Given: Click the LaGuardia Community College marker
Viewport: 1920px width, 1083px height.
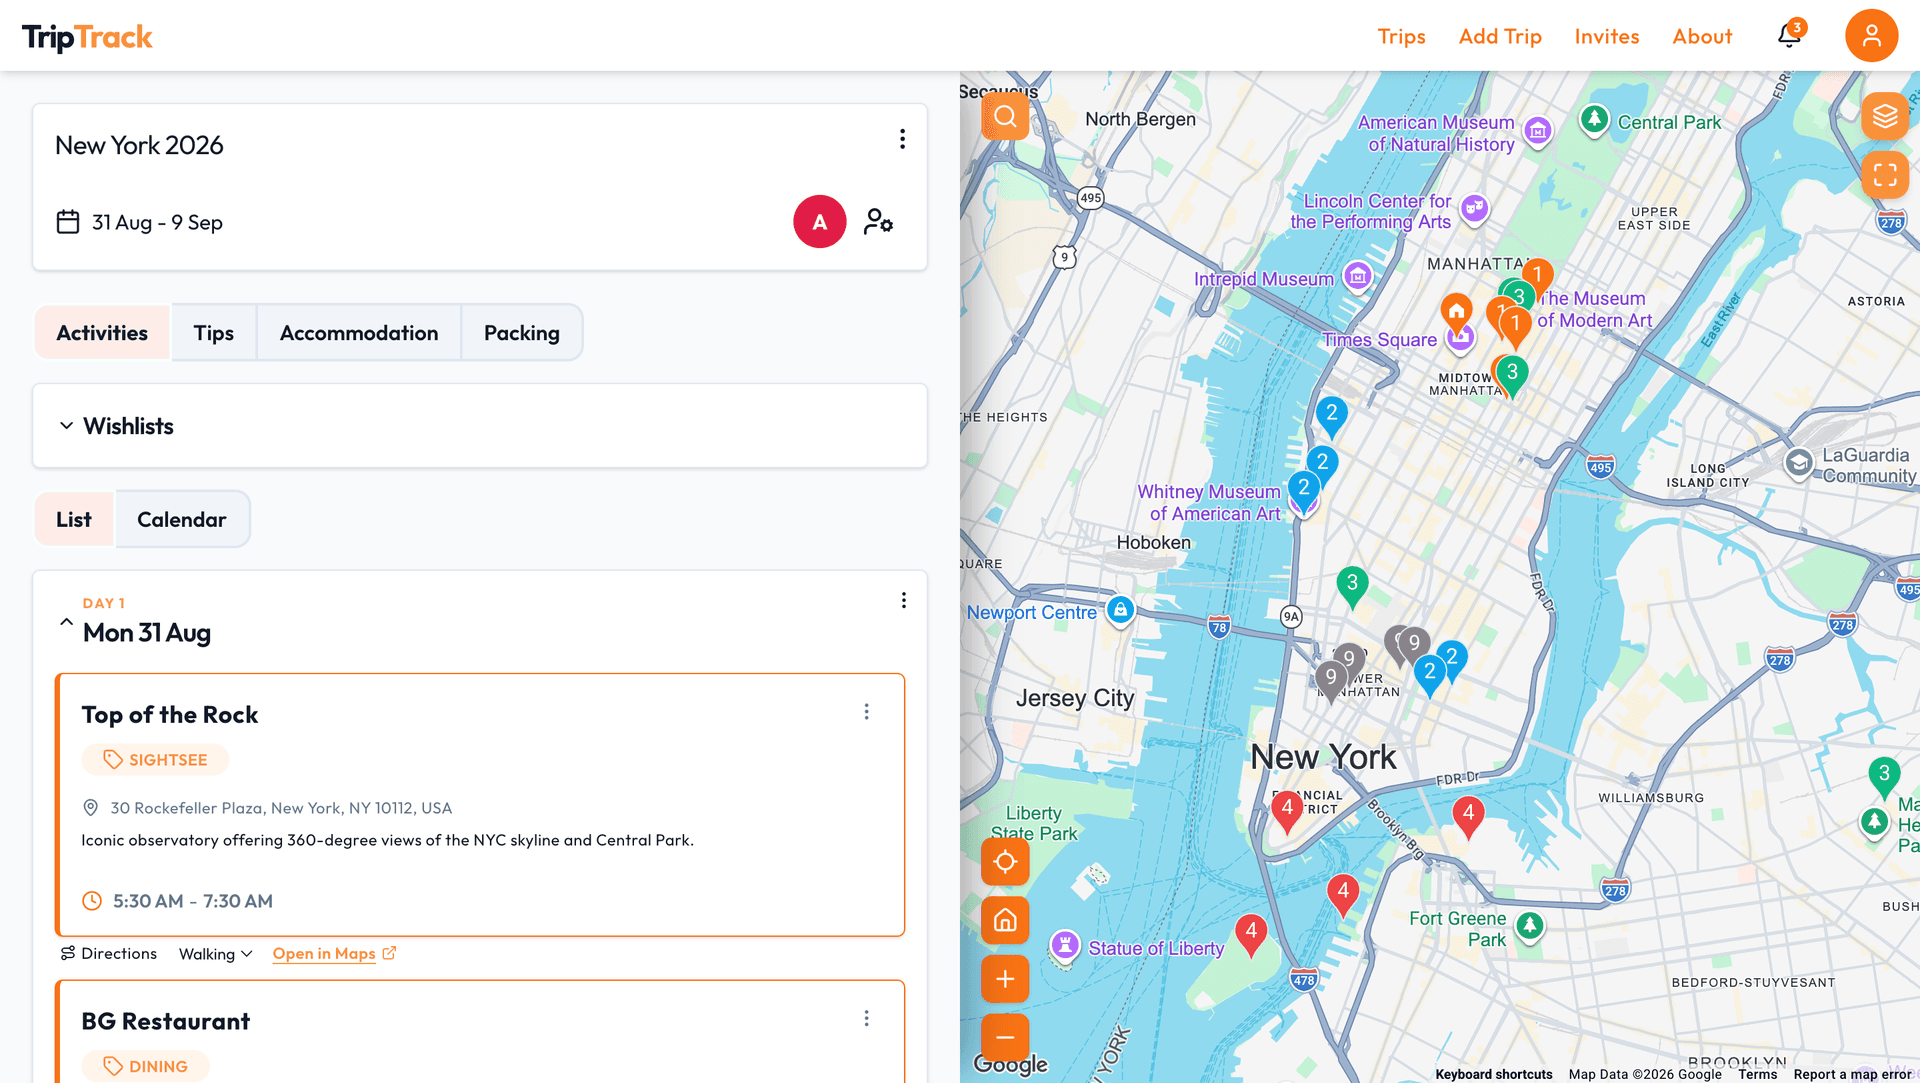Looking at the screenshot, I should [x=1799, y=463].
